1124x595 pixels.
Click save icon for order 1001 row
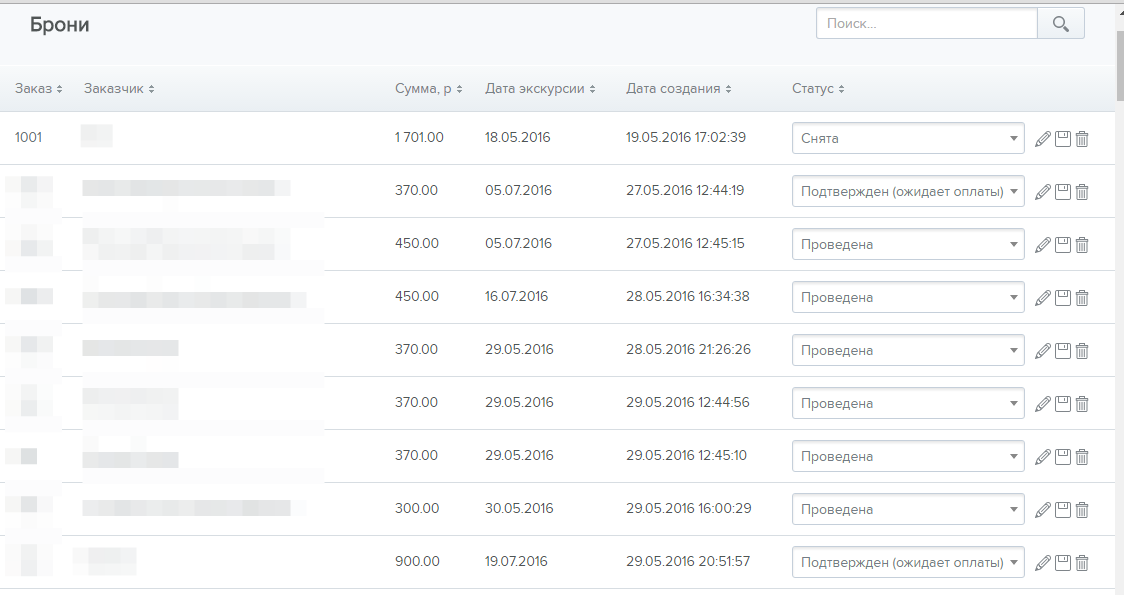point(1063,139)
